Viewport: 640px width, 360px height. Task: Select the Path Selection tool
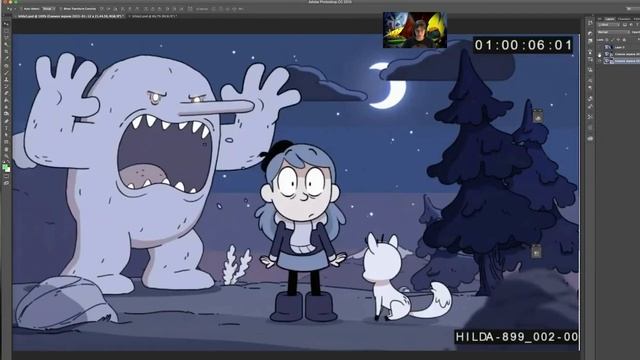pyautogui.click(x=6, y=134)
